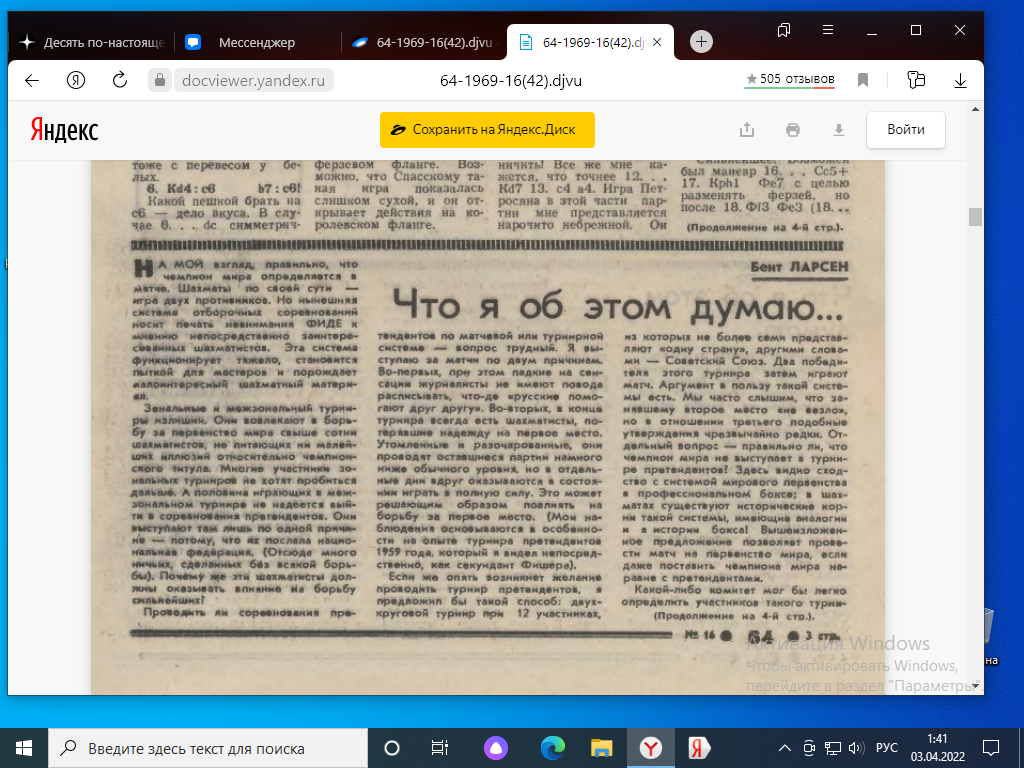
Task: Open the tab-groups/bookmarks panel icon in title bar
Action: [x=784, y=30]
